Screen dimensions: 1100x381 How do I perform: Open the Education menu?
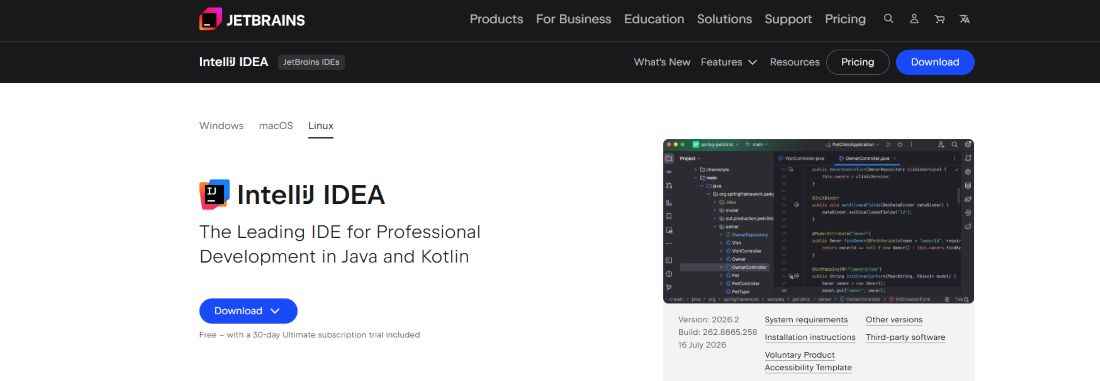[654, 19]
